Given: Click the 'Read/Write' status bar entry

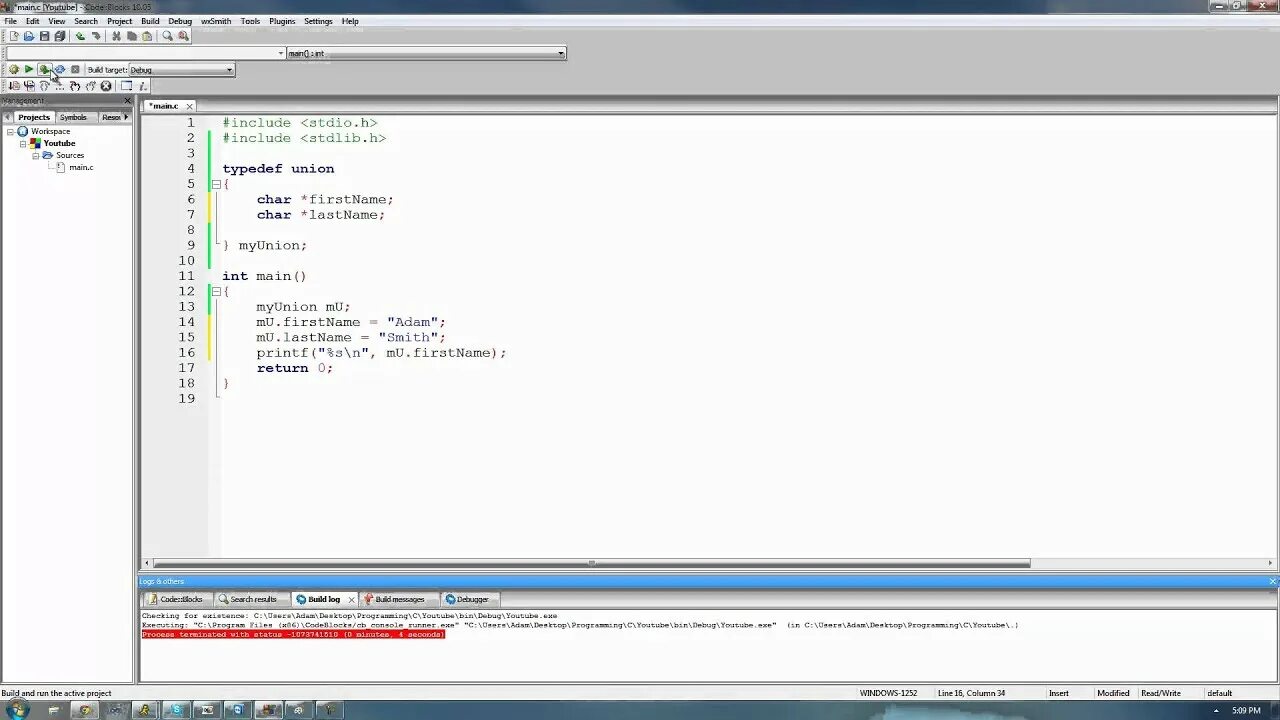Looking at the screenshot, I should (x=1160, y=693).
